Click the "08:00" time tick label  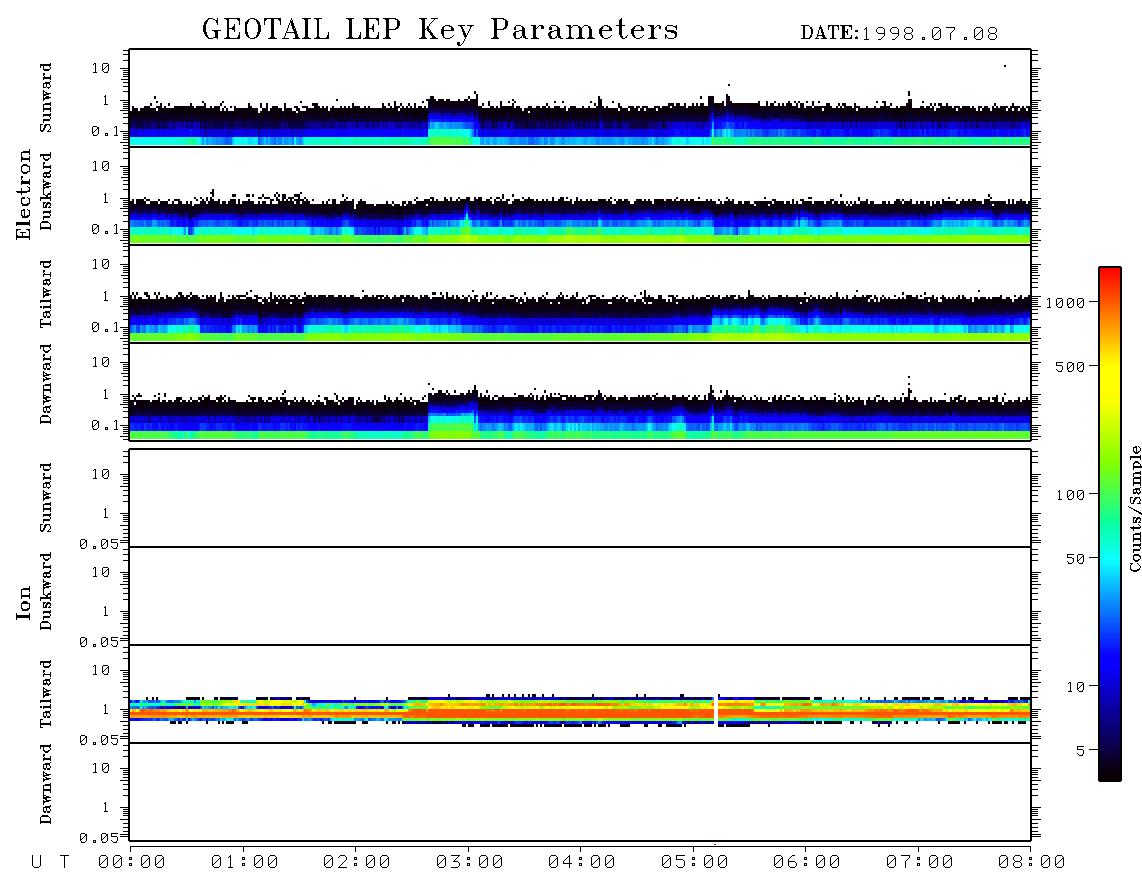pyautogui.click(x=1032, y=862)
